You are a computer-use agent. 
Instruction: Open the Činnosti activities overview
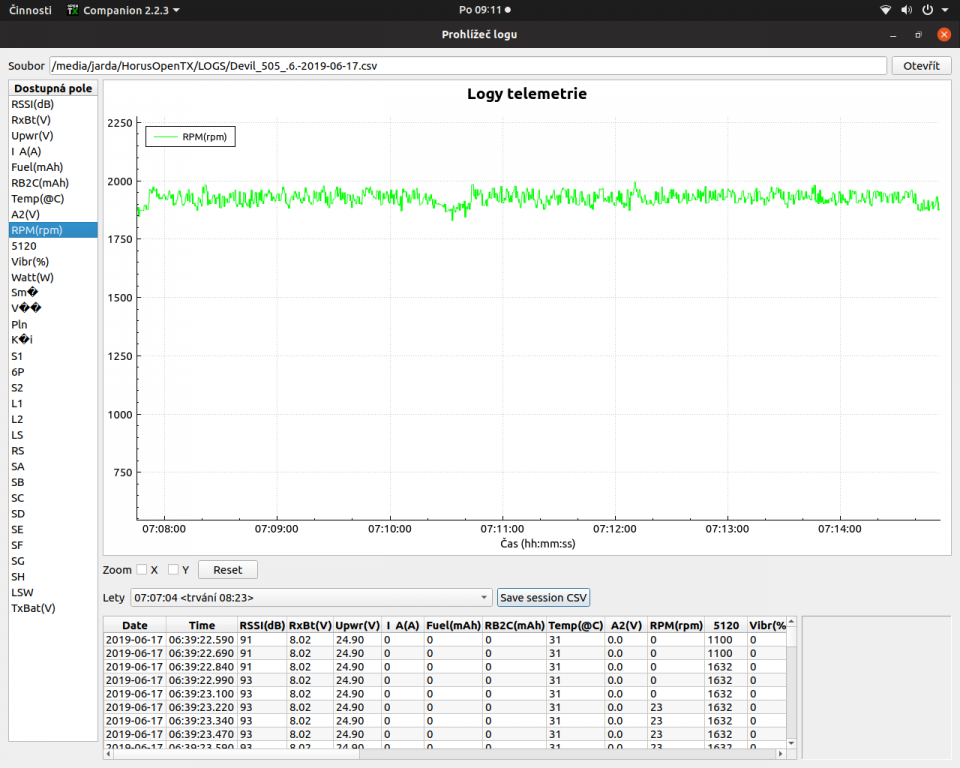pos(32,10)
